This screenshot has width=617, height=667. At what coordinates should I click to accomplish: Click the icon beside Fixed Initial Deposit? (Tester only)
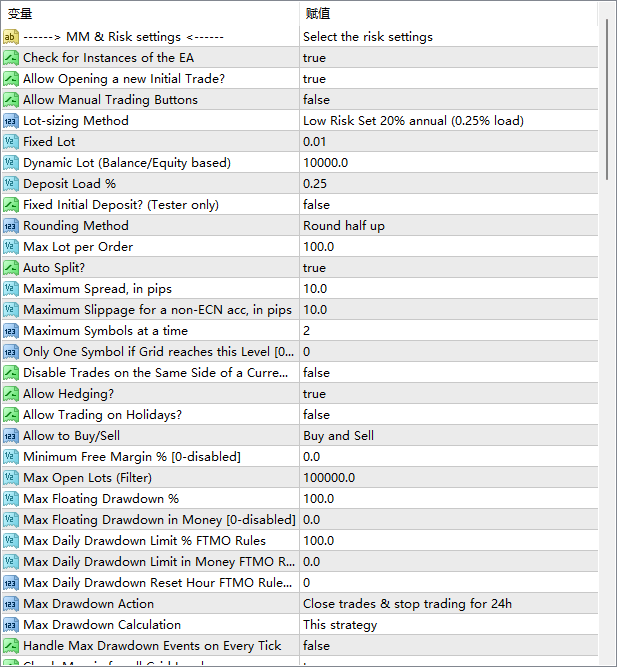11,205
